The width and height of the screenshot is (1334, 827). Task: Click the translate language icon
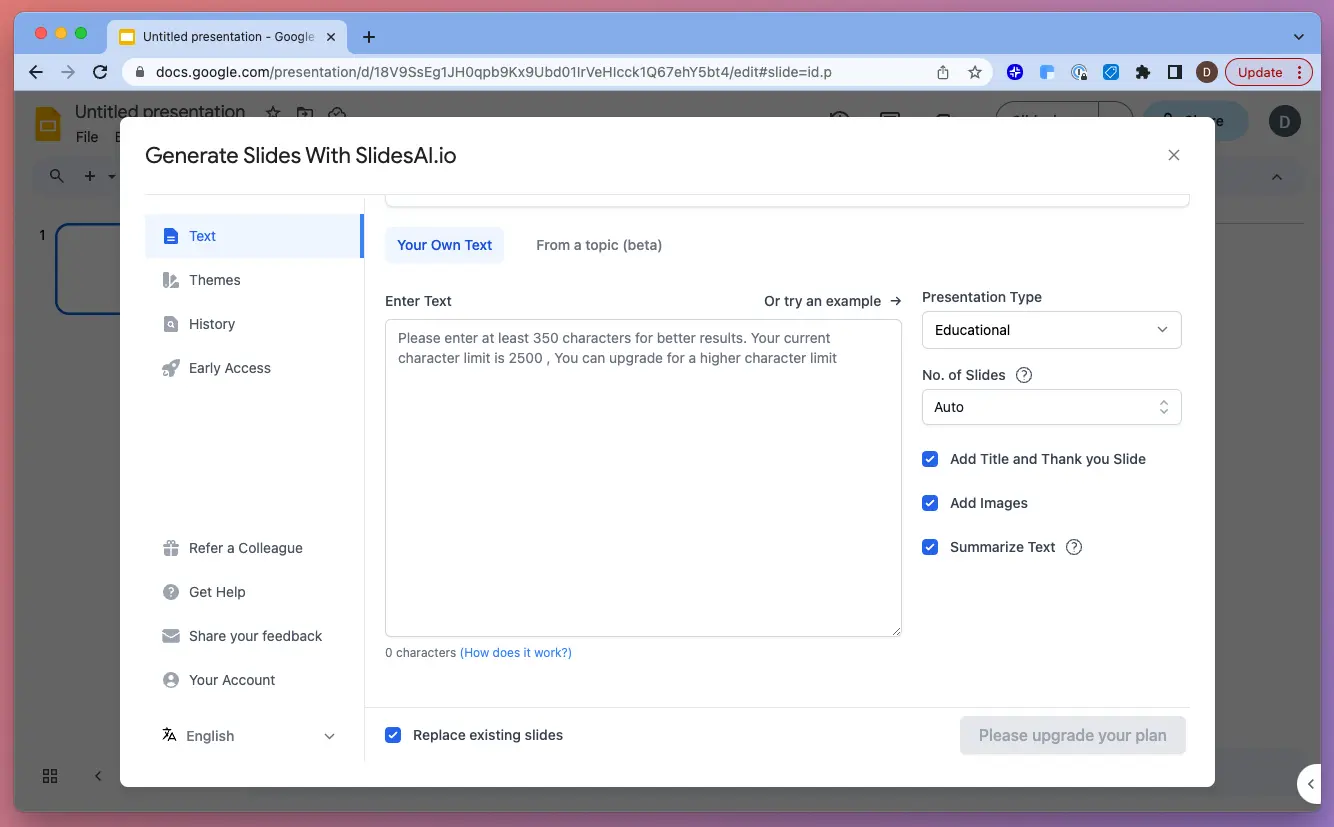pos(169,735)
